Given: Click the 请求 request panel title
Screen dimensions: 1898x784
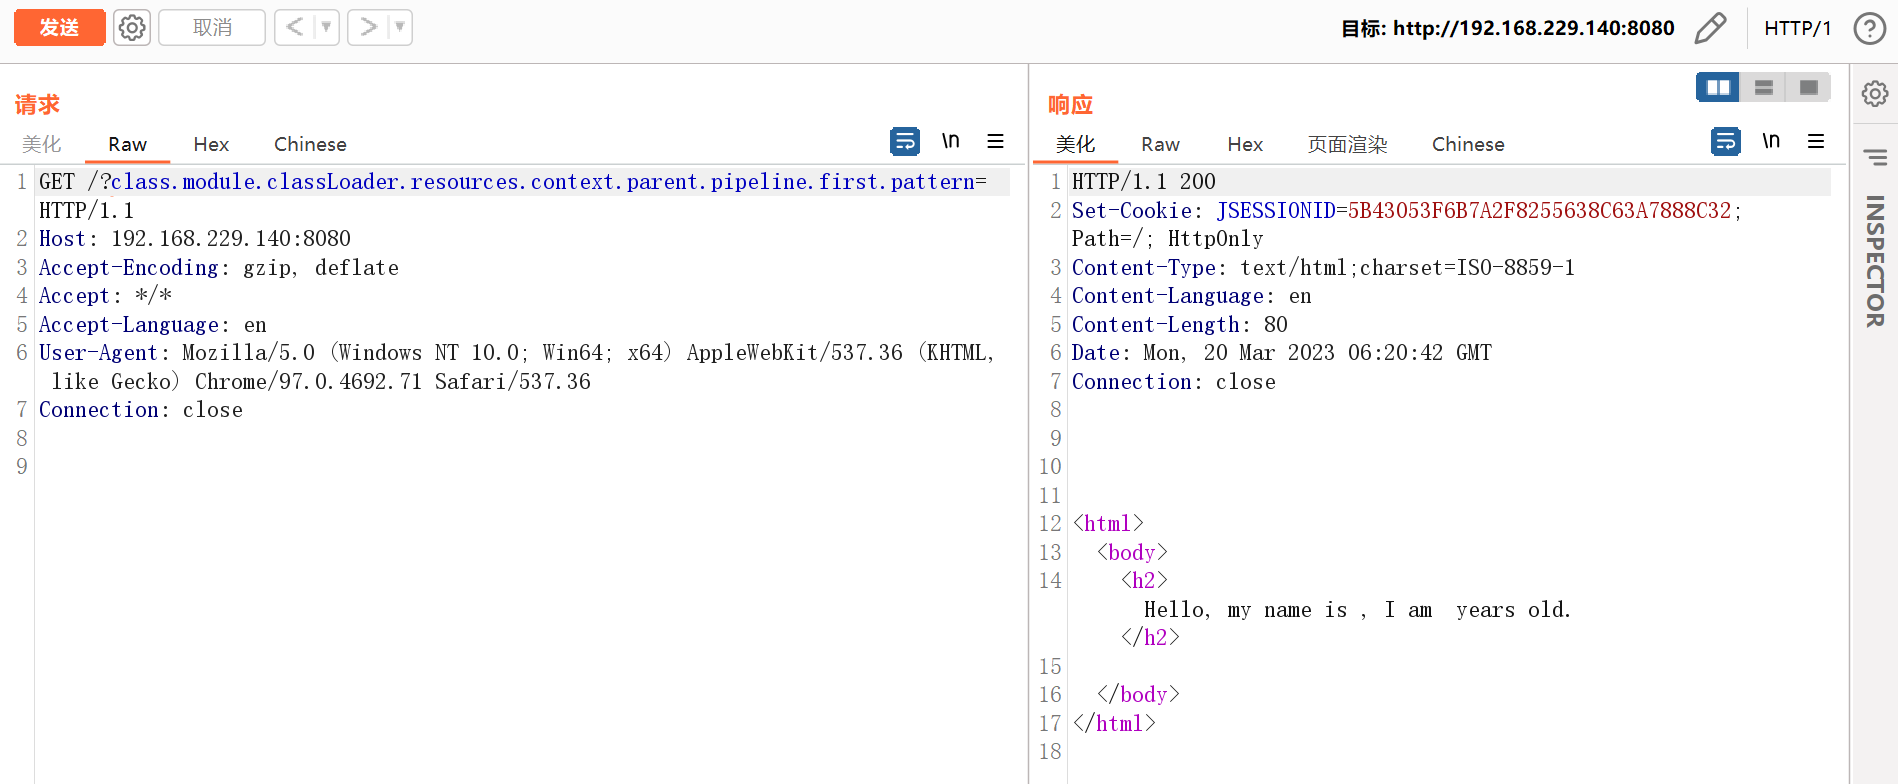Looking at the screenshot, I should (x=37, y=104).
